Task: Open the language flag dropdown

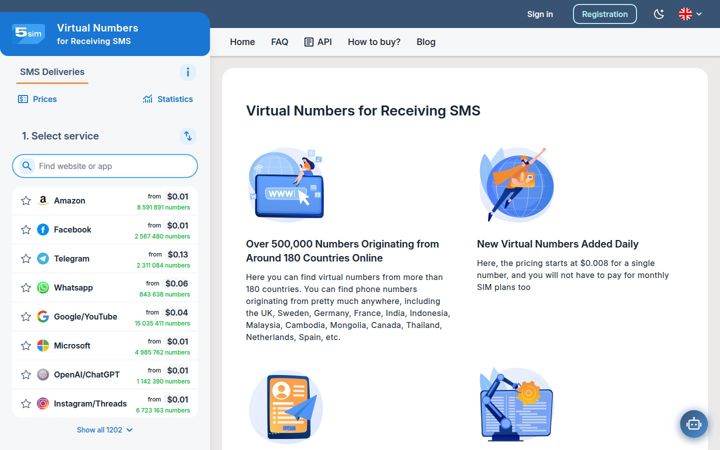Action: (x=690, y=14)
